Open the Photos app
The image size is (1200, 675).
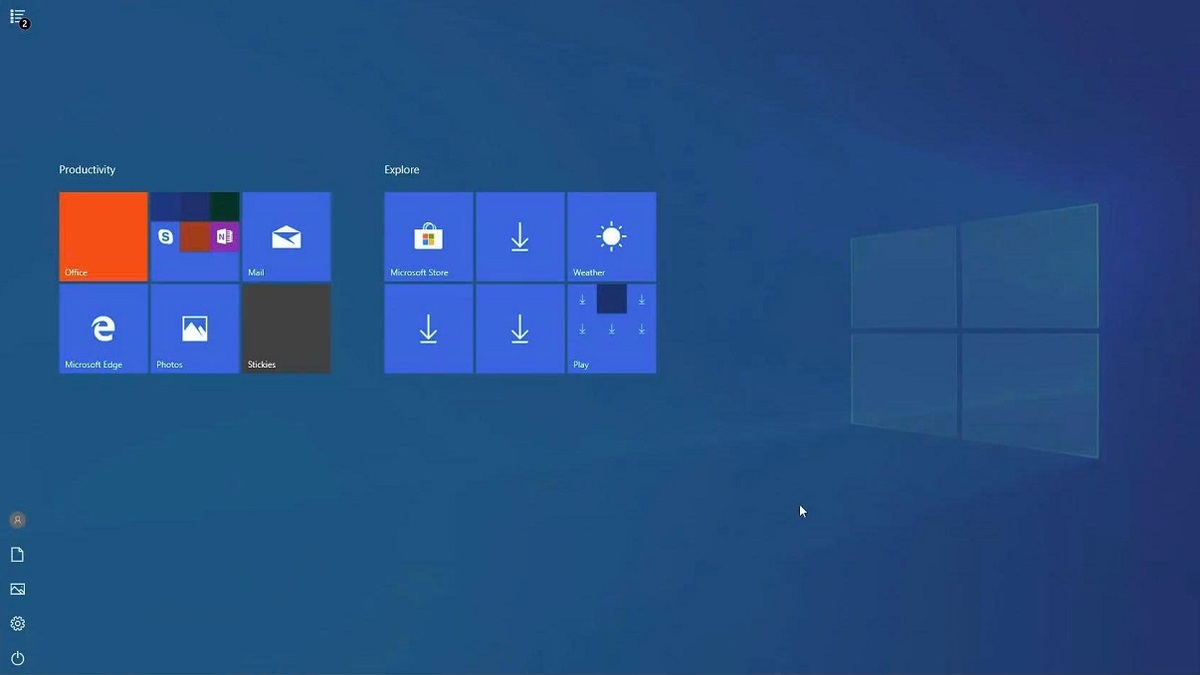coord(194,328)
